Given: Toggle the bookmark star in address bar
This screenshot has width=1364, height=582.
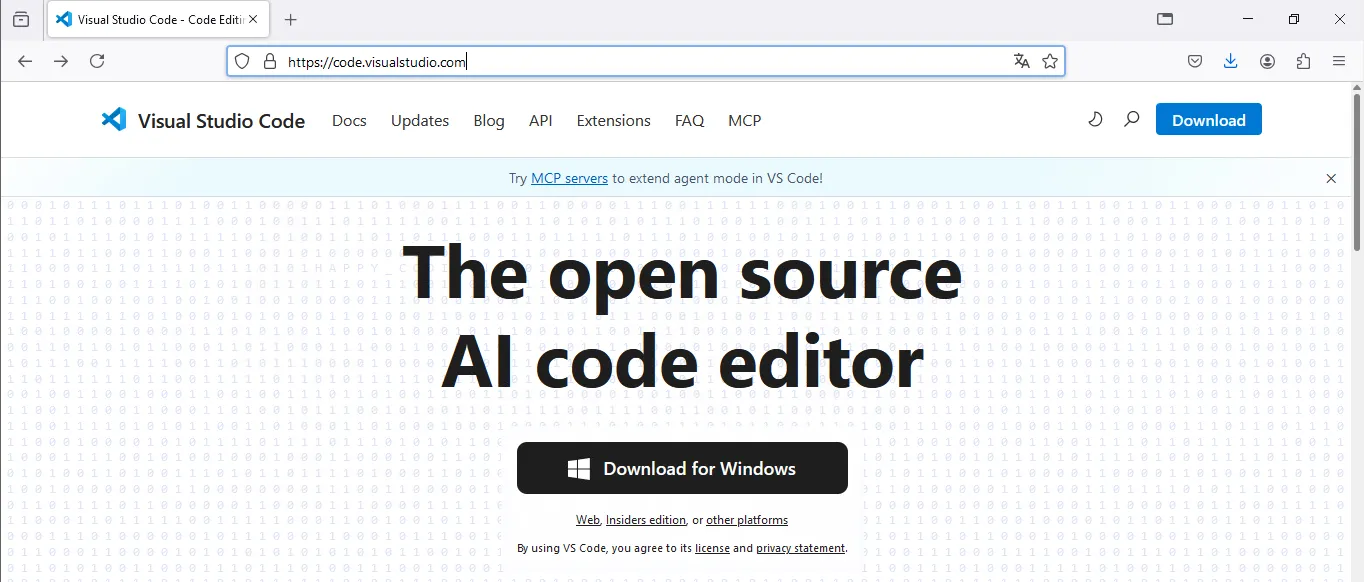Looking at the screenshot, I should [1051, 61].
